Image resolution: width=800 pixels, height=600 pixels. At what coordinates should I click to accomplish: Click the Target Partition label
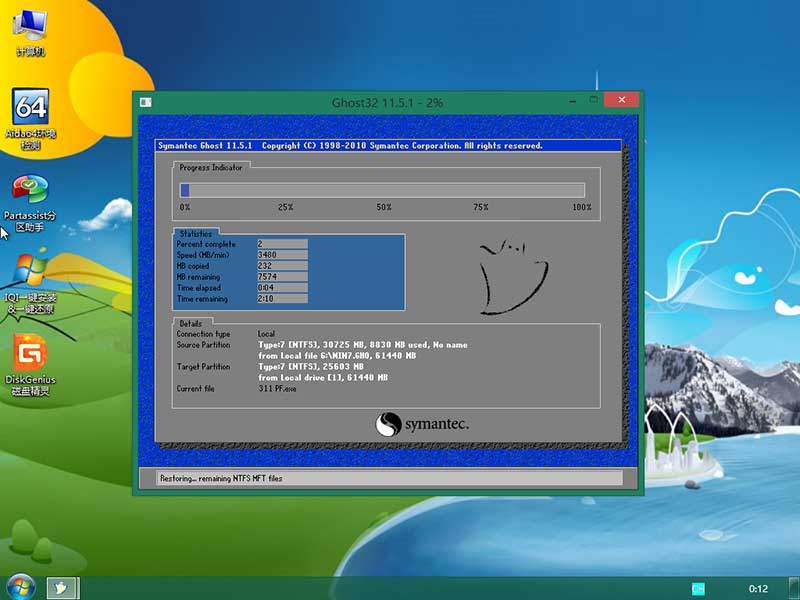pos(203,367)
